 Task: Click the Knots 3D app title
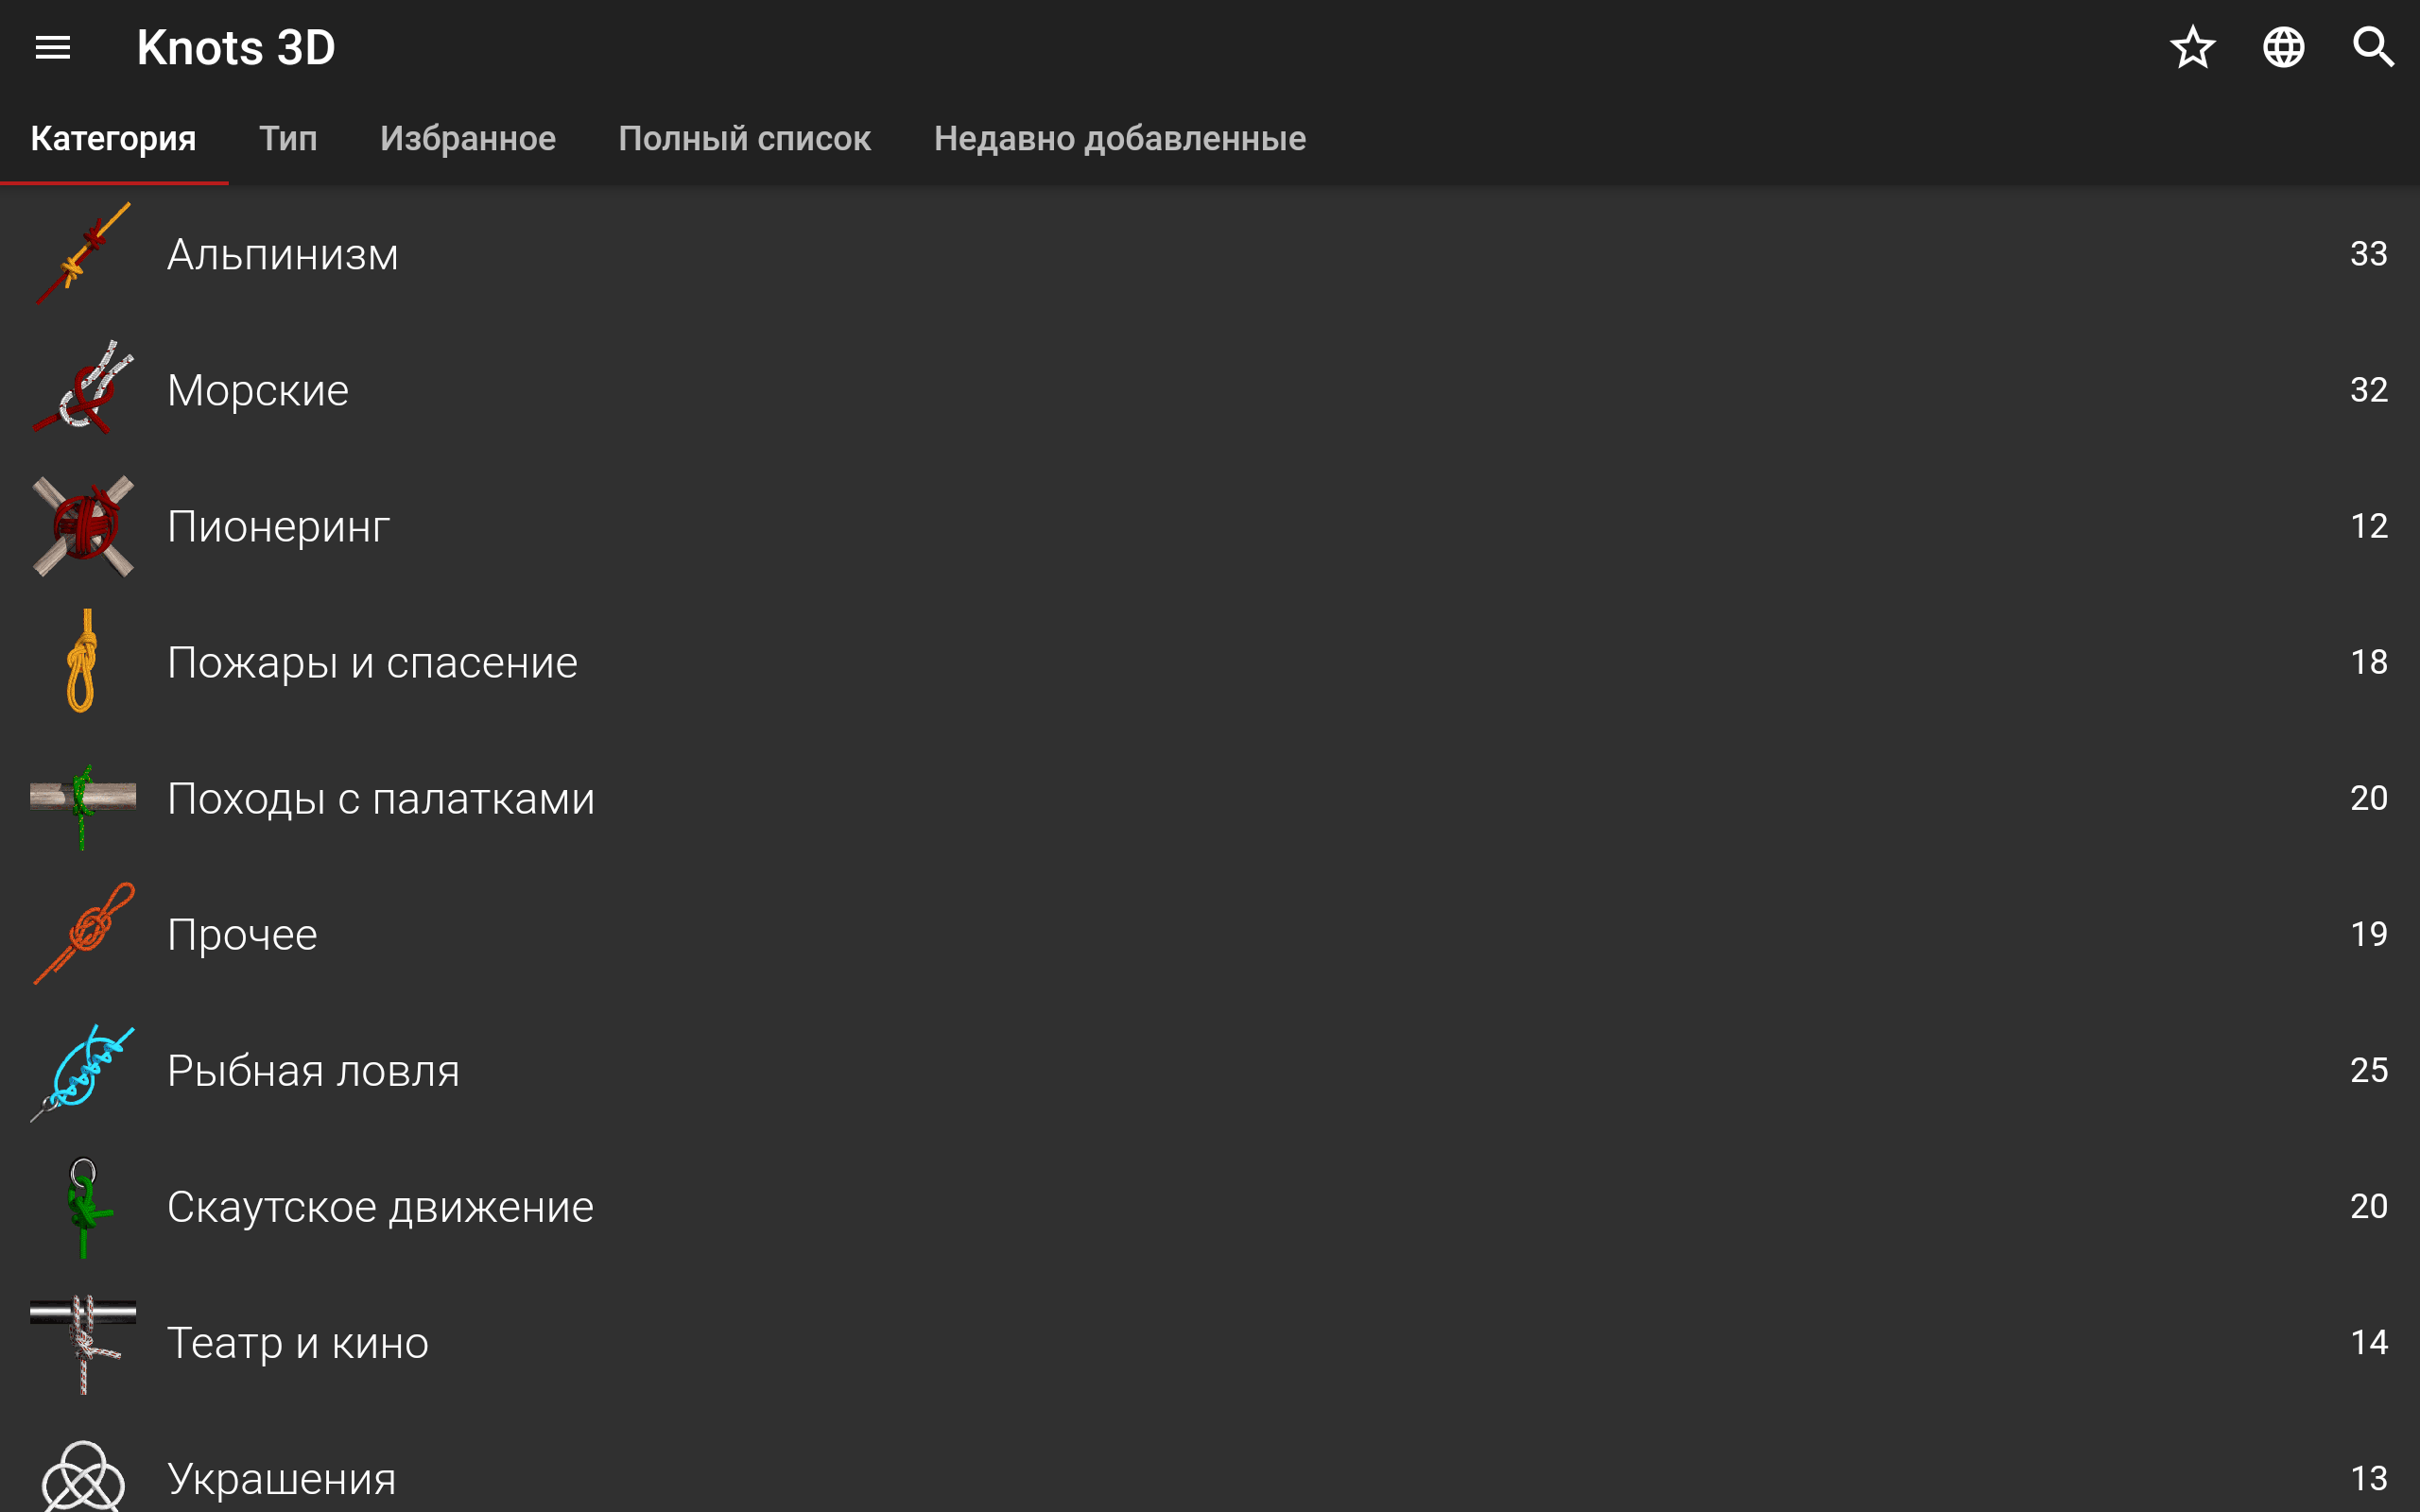click(x=236, y=47)
